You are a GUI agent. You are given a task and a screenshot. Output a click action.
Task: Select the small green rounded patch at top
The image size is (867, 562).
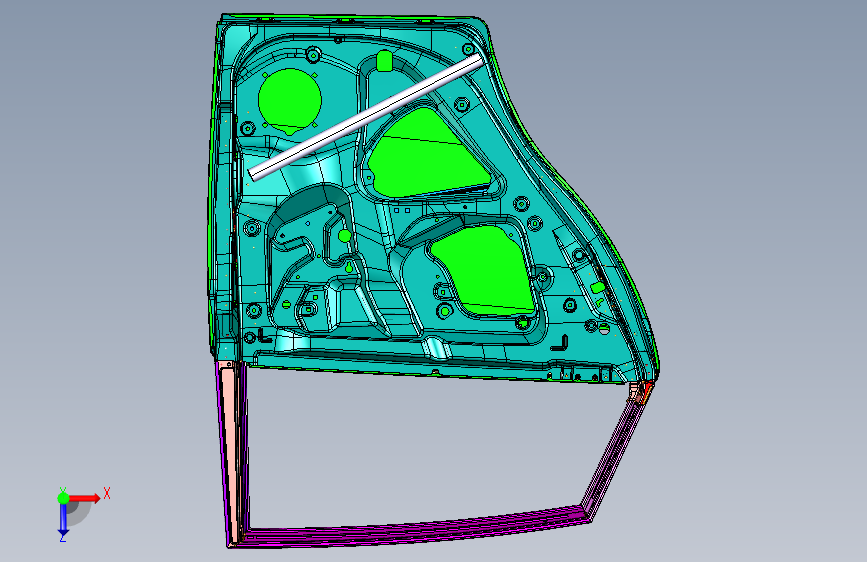point(384,61)
